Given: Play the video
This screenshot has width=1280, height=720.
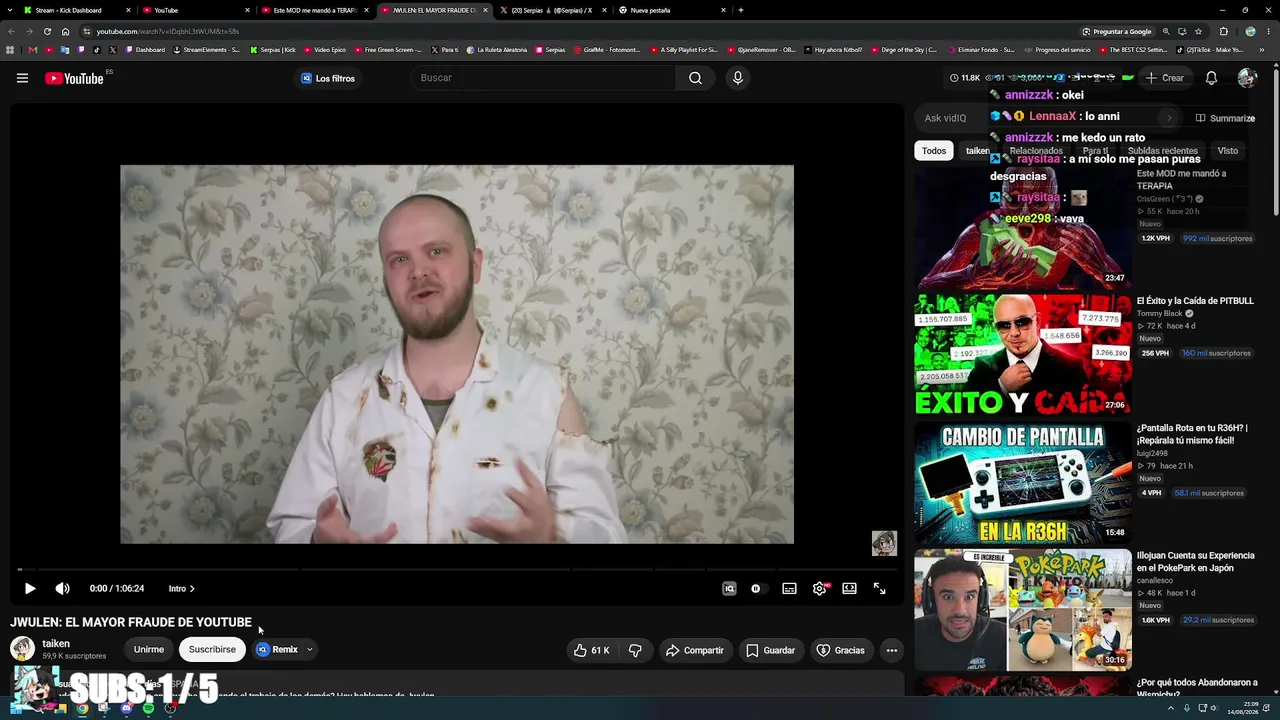Looking at the screenshot, I should [x=30, y=589].
